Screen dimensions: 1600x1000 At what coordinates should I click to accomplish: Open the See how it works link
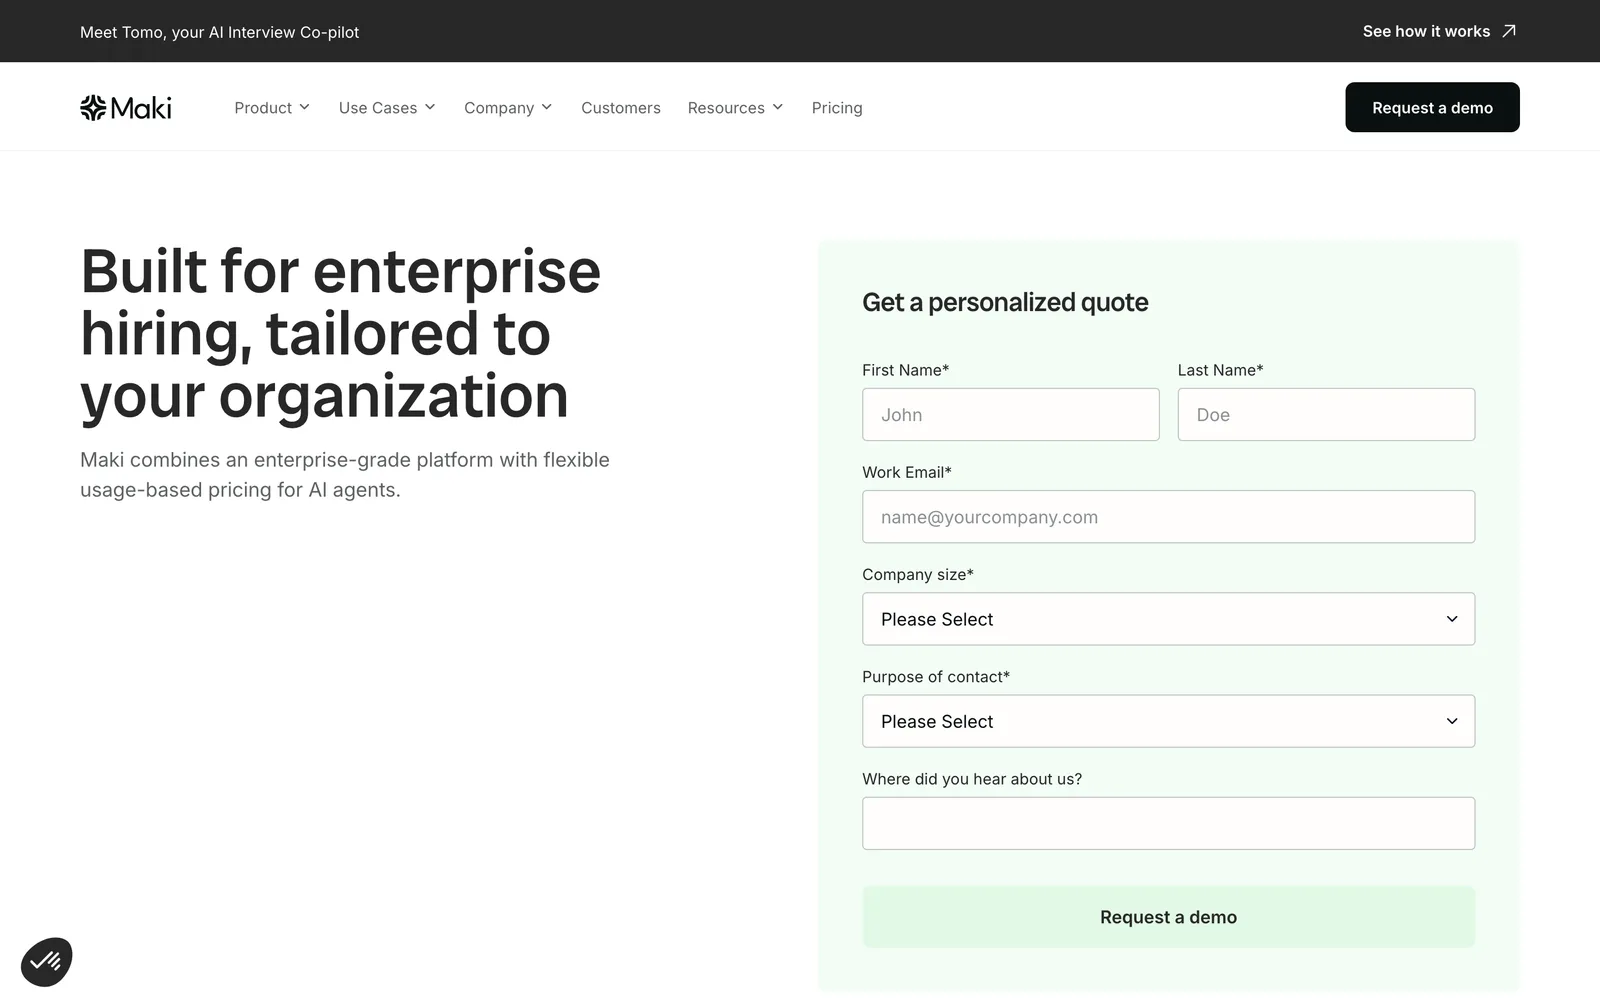1439,31
